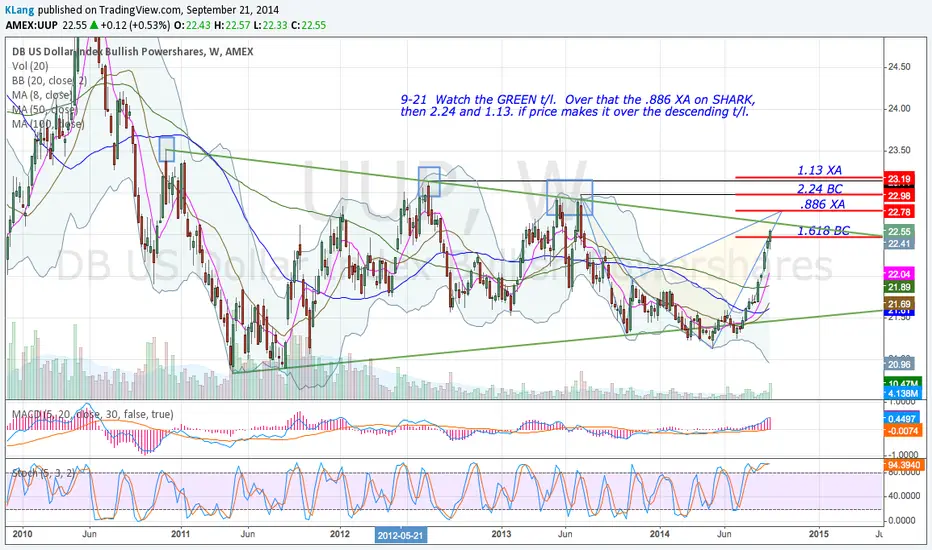Select the .886 XA level label

[822, 204]
